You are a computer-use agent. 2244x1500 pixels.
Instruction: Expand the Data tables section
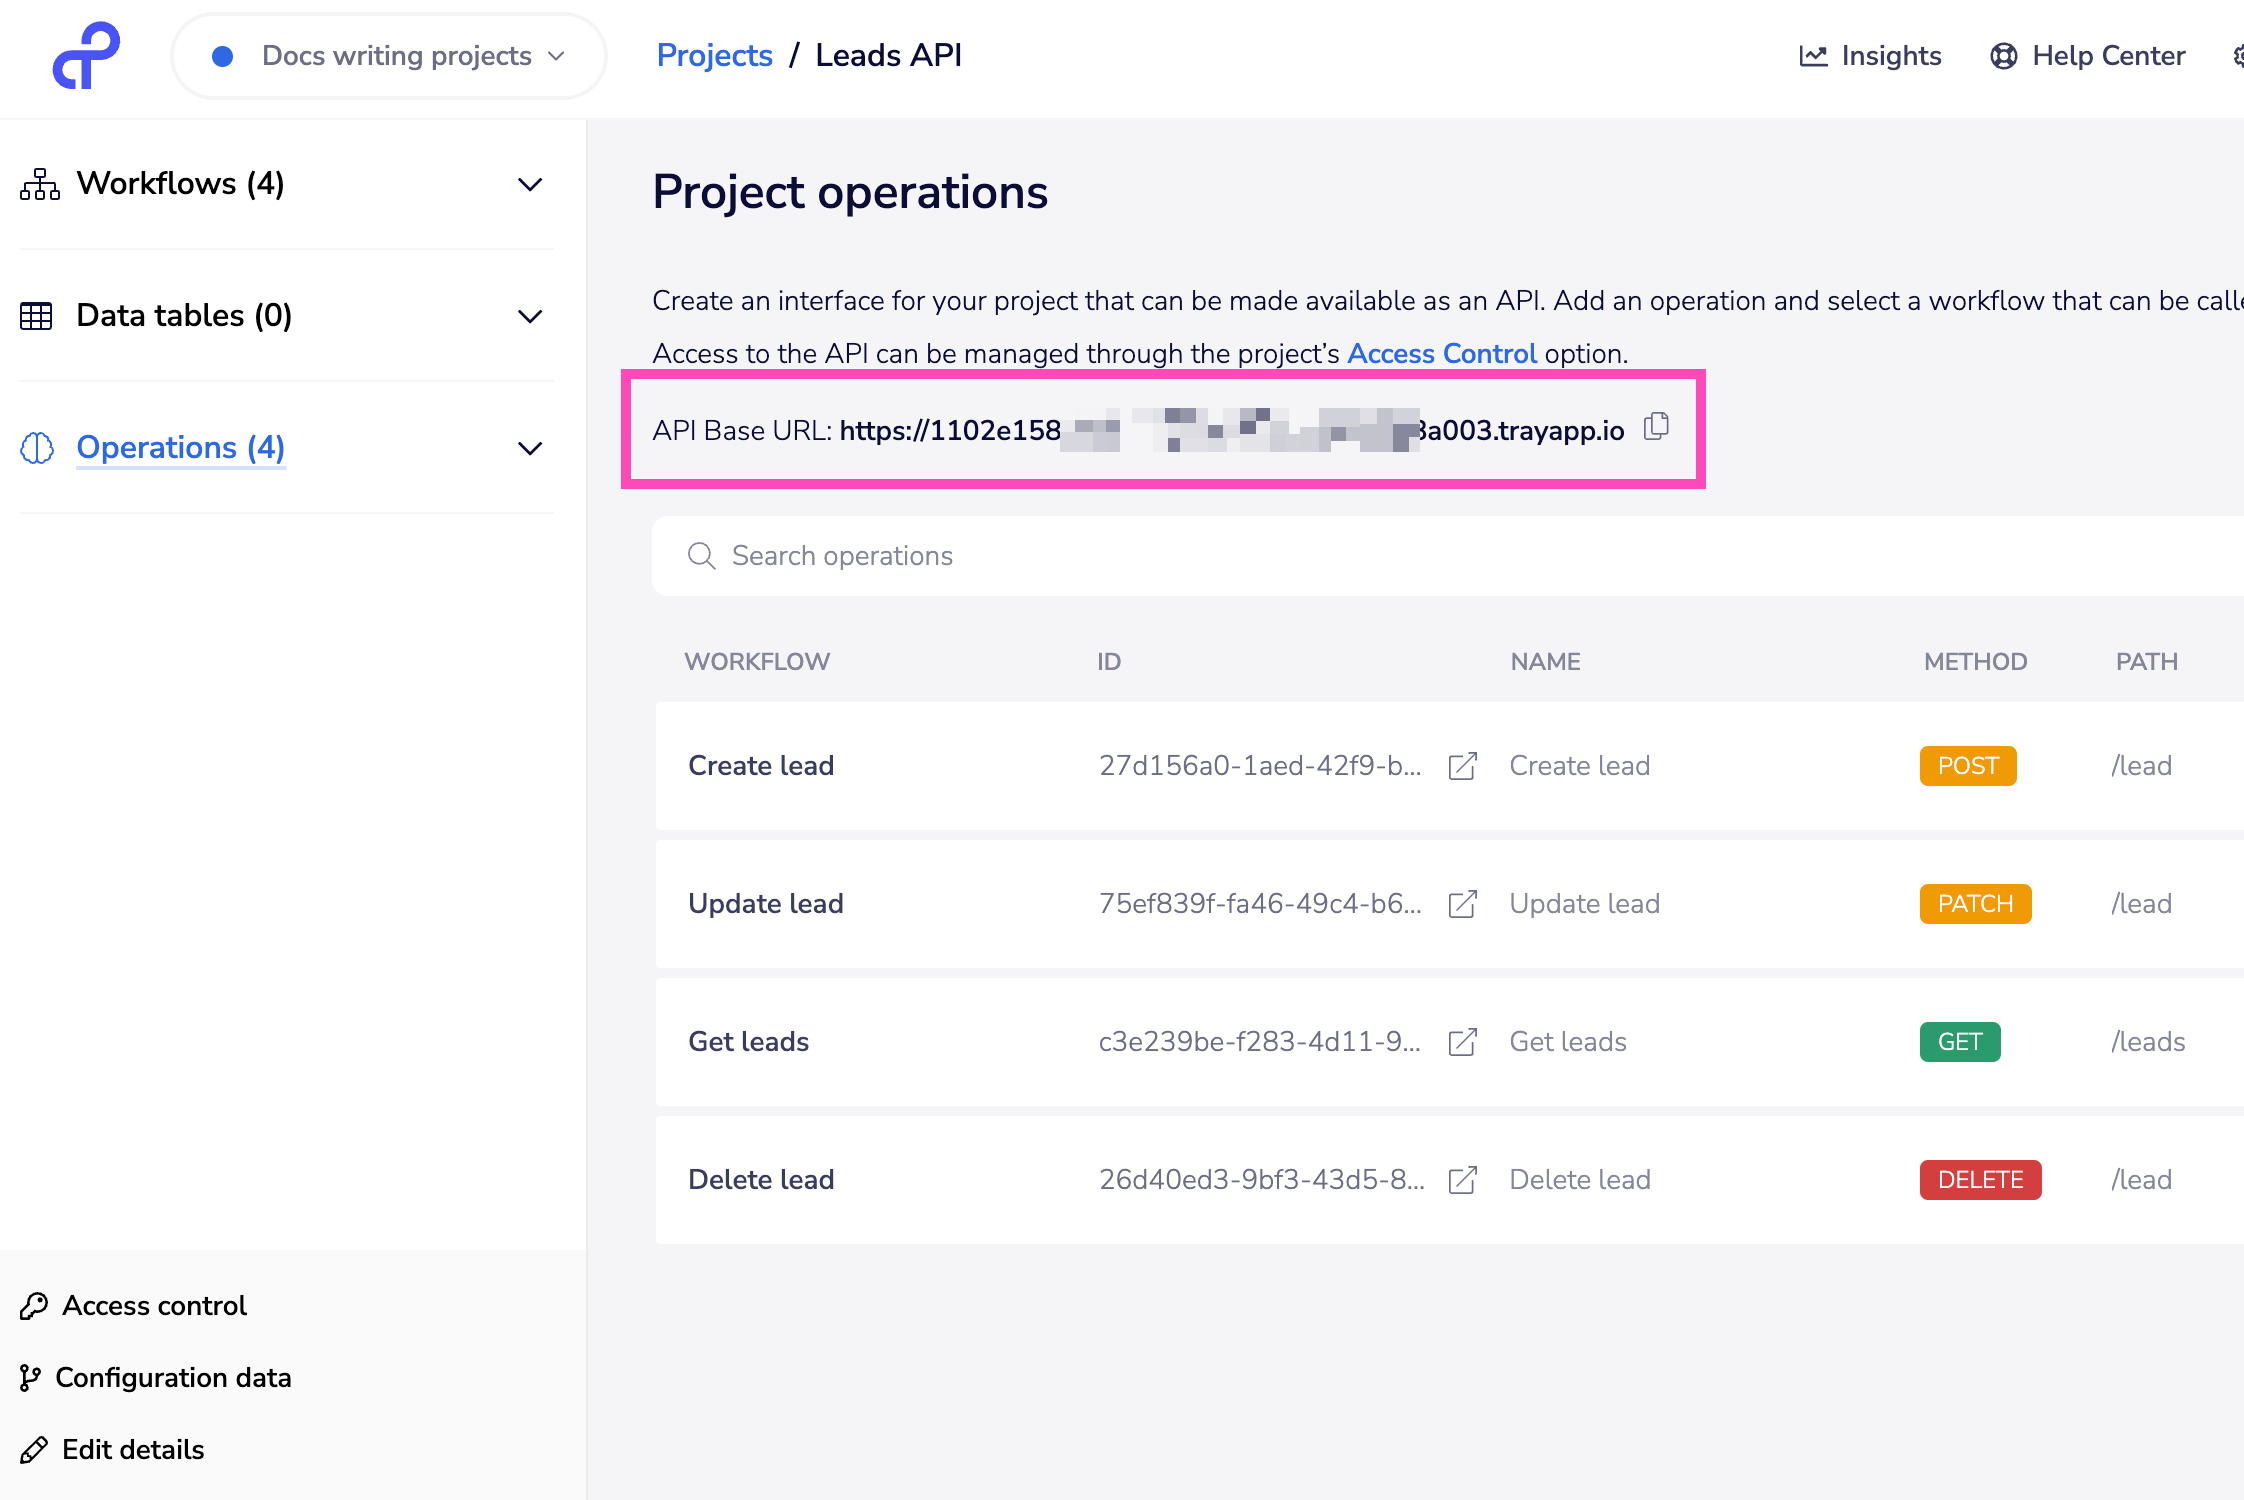[x=531, y=316]
